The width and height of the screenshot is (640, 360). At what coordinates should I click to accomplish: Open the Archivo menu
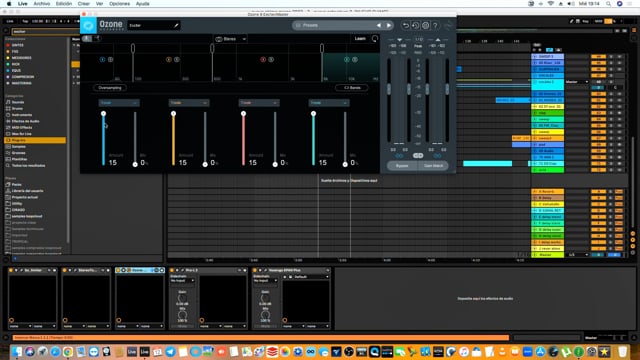coord(42,4)
